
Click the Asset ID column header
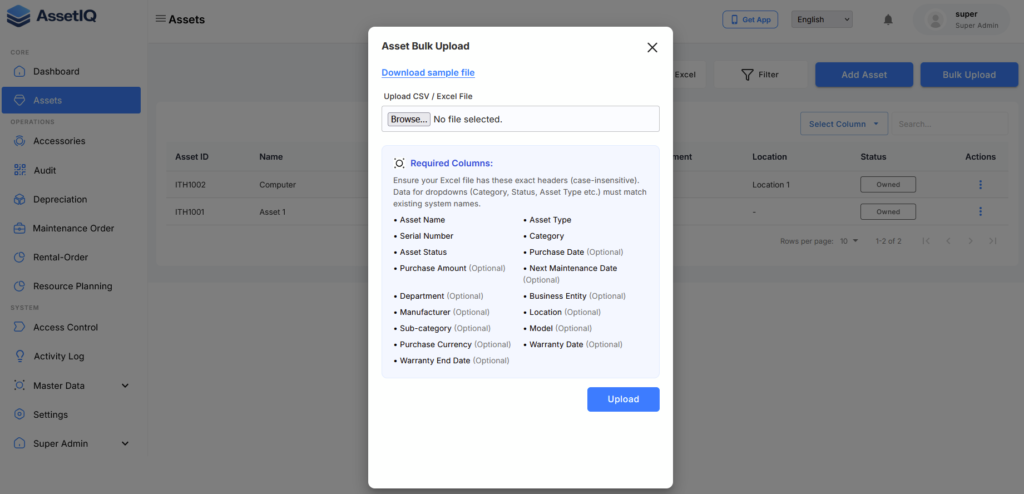[191, 157]
